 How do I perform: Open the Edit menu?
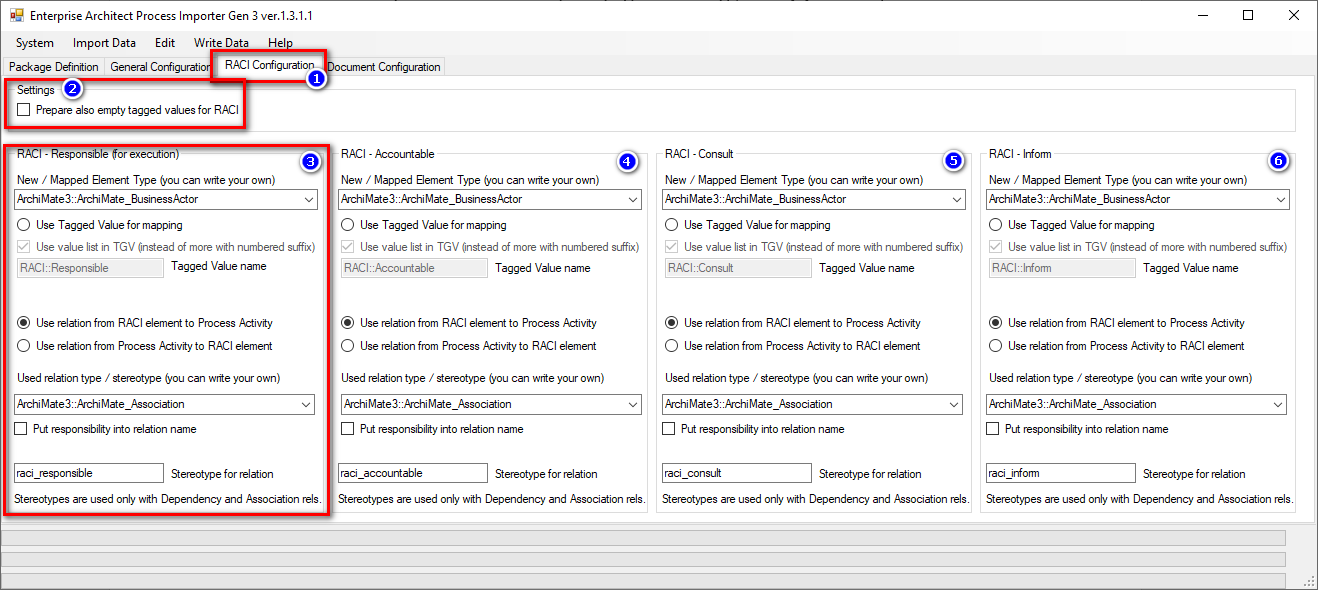[x=165, y=43]
